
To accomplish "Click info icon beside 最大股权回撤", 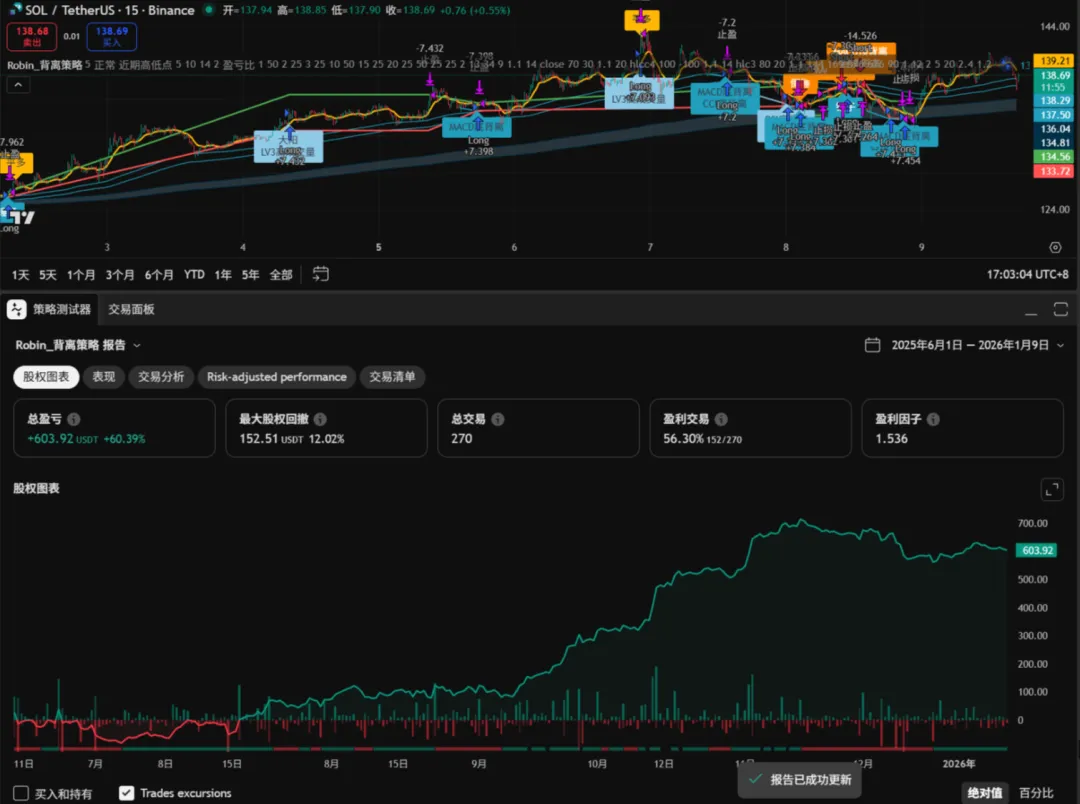I will pos(320,420).
